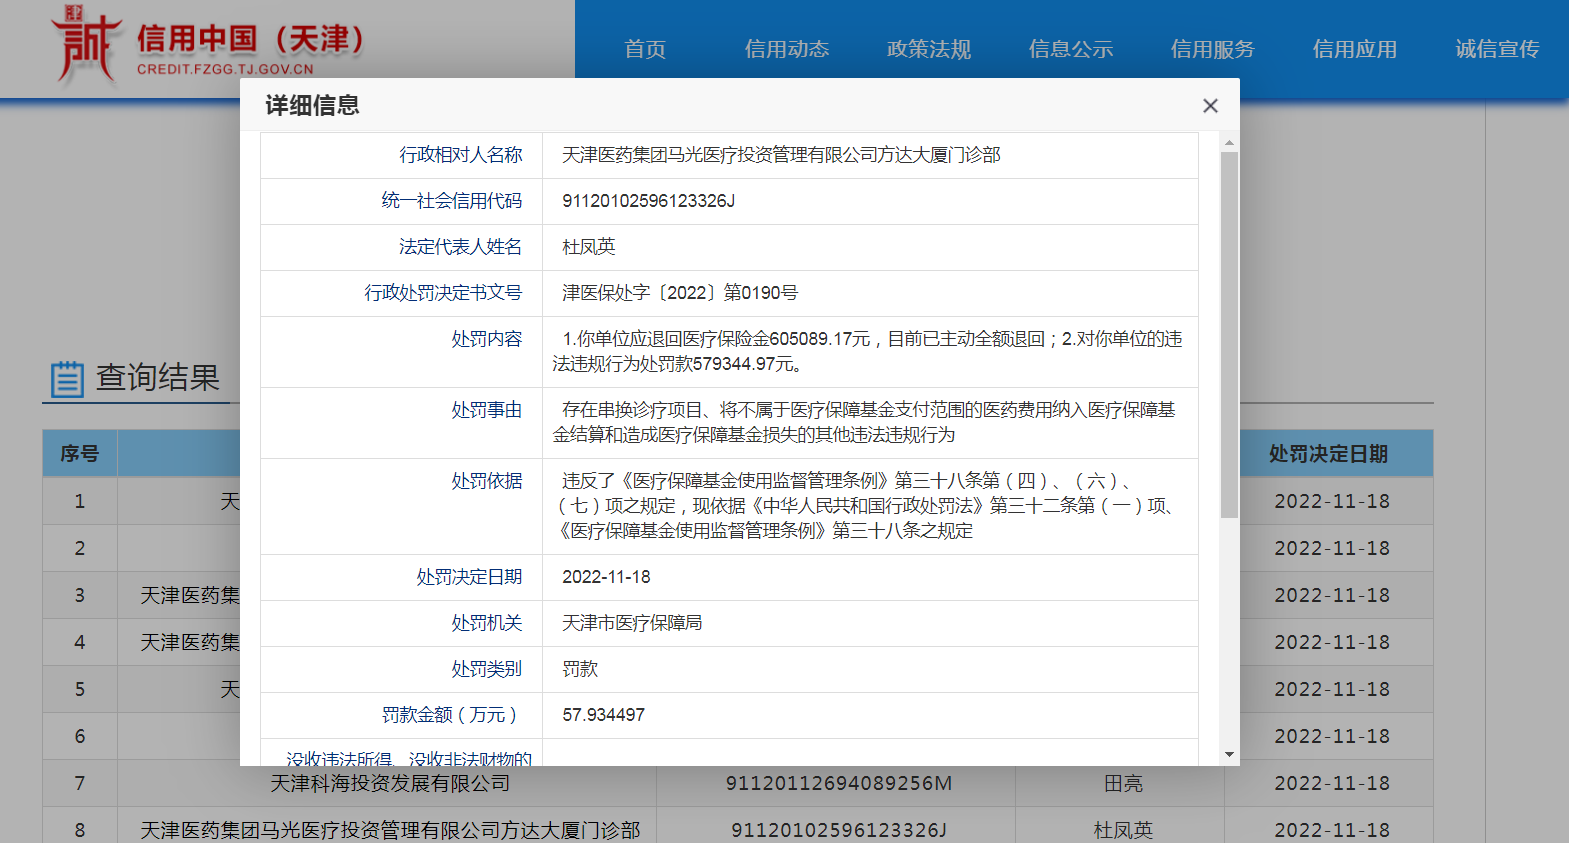The image size is (1569, 843).
Task: Click 杜凤英 in table row 8
Action: tap(1123, 831)
